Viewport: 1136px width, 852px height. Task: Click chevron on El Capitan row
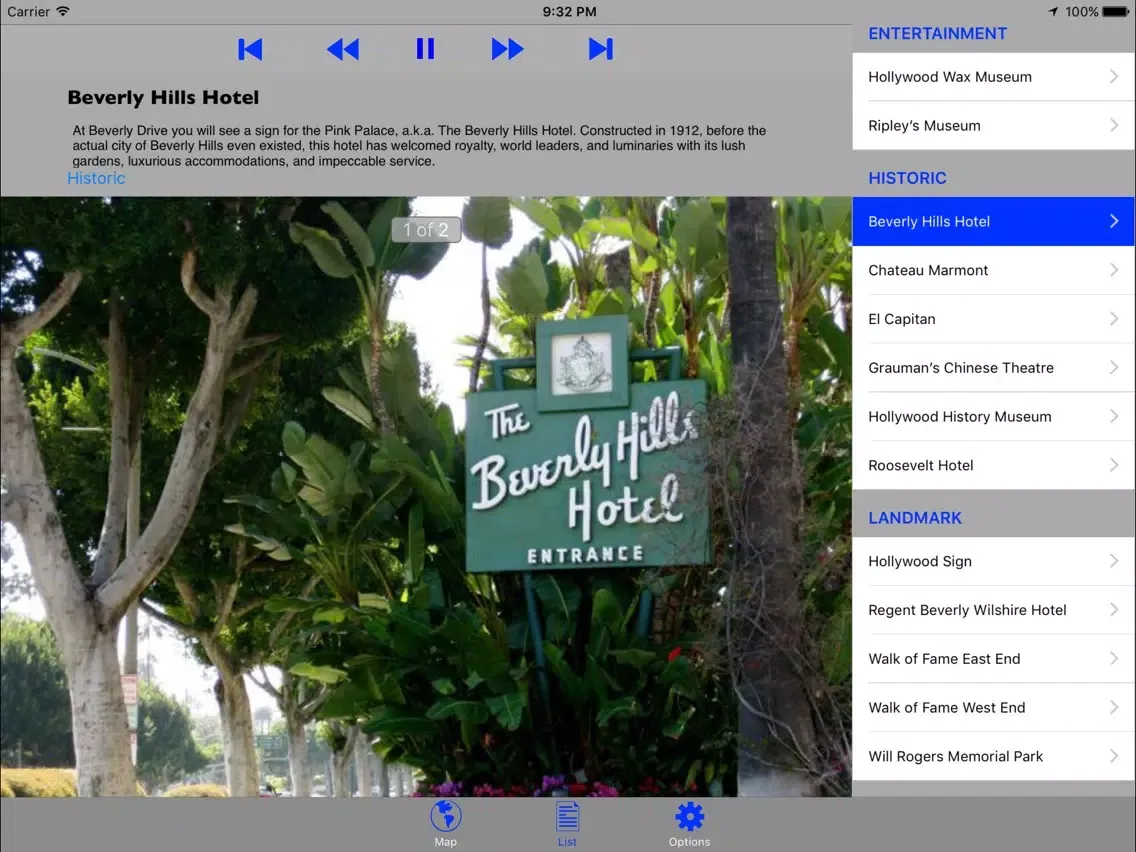click(x=1114, y=319)
